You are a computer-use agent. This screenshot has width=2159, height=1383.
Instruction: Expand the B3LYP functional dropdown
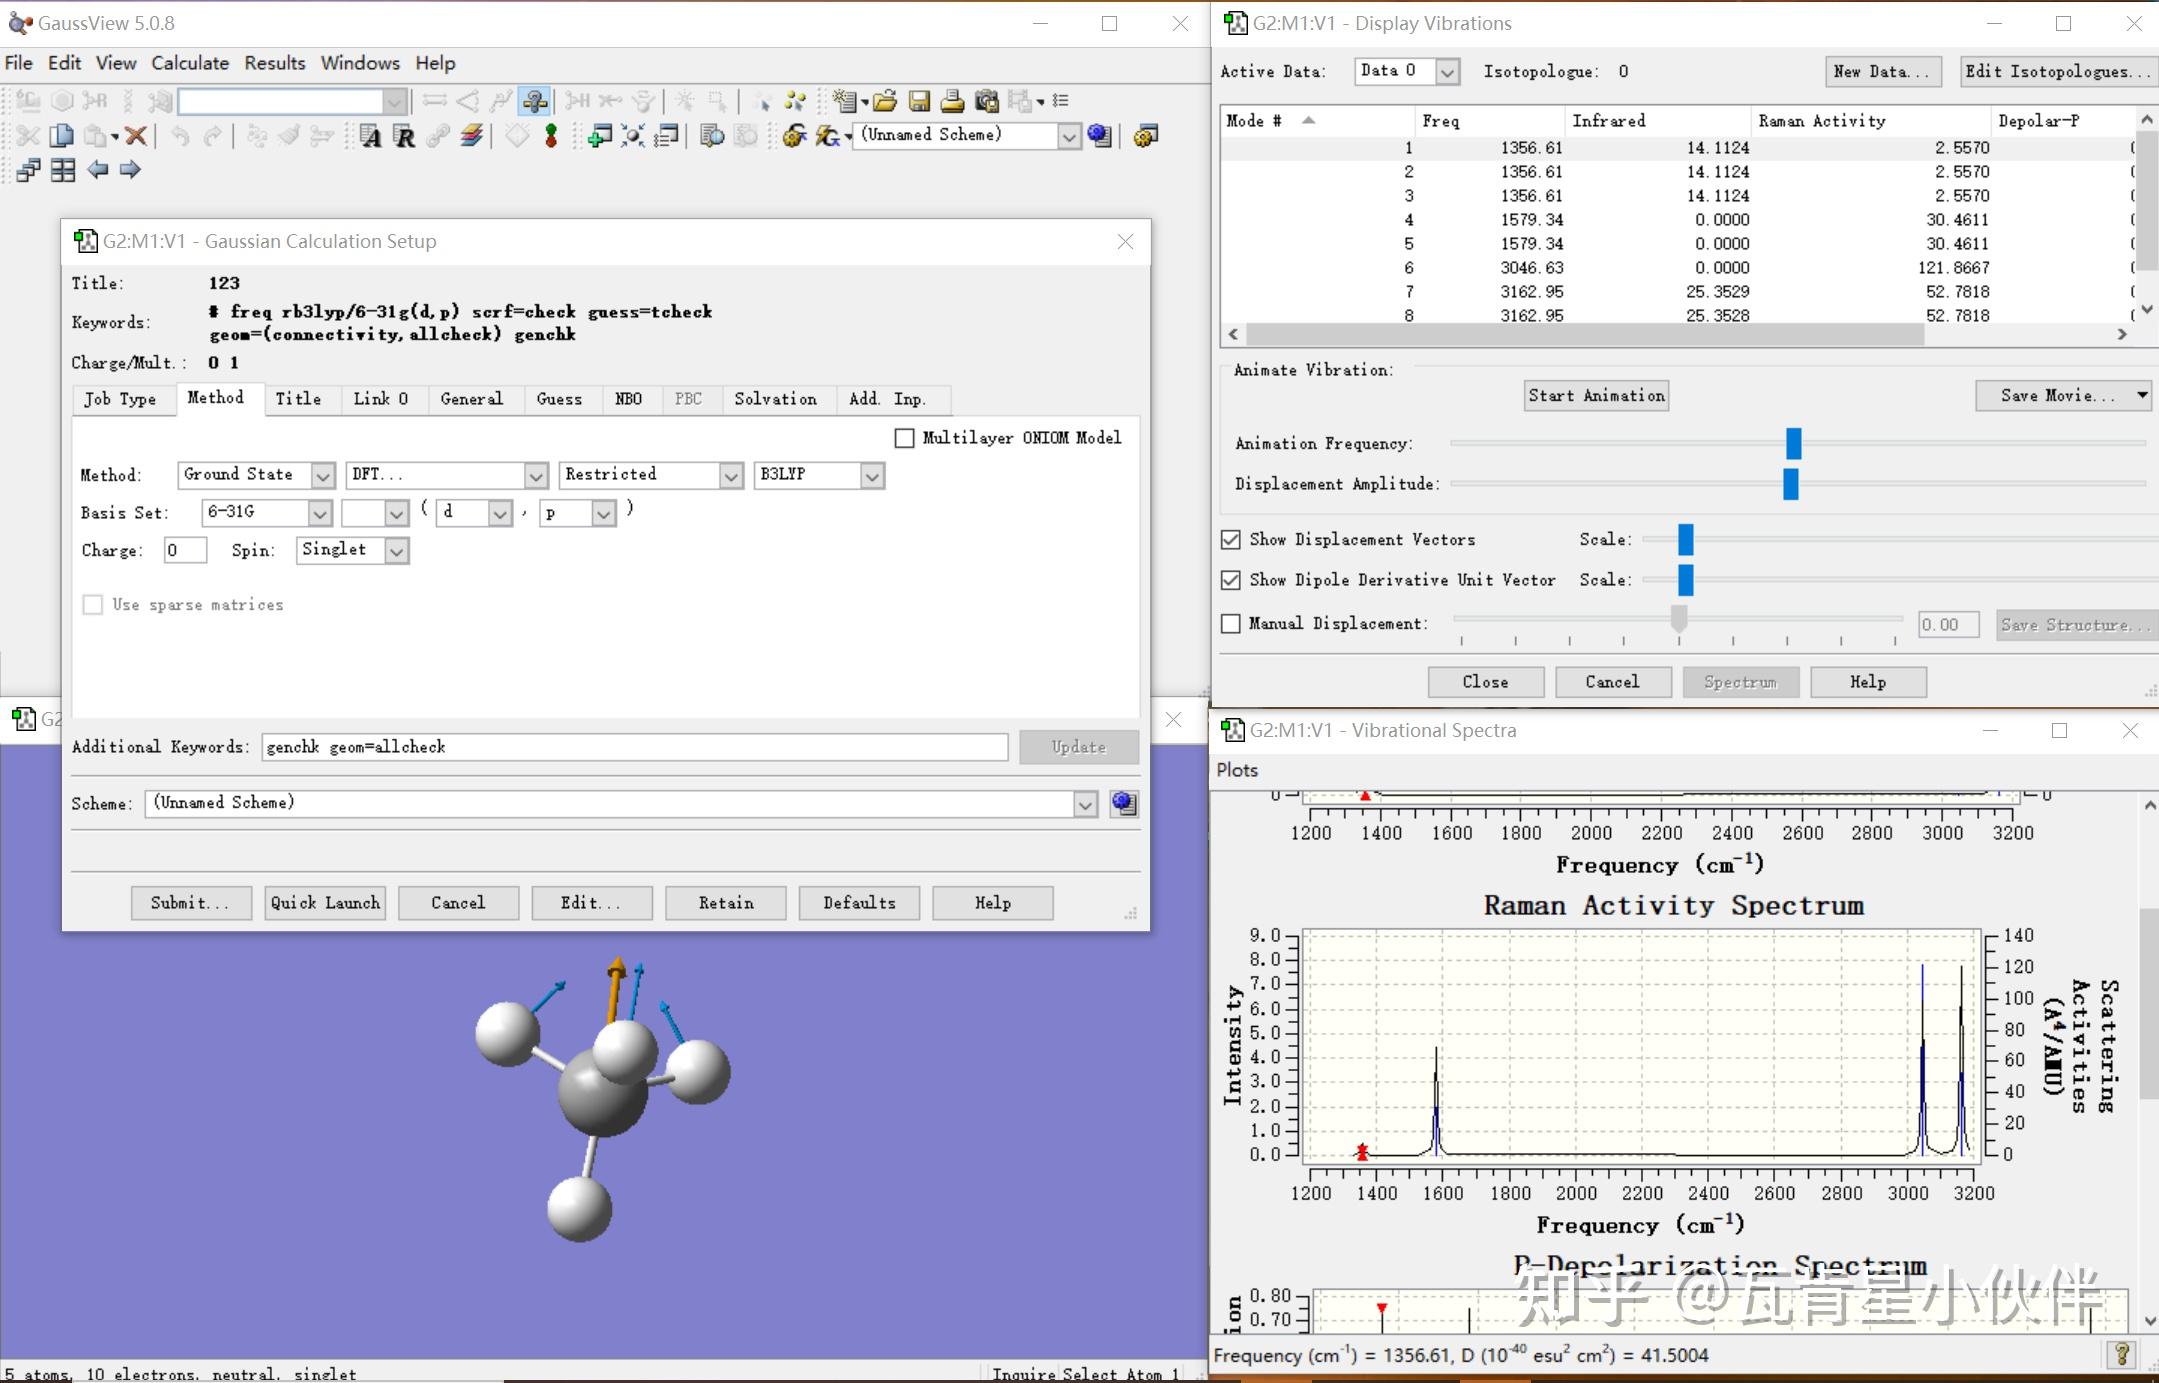(x=871, y=476)
